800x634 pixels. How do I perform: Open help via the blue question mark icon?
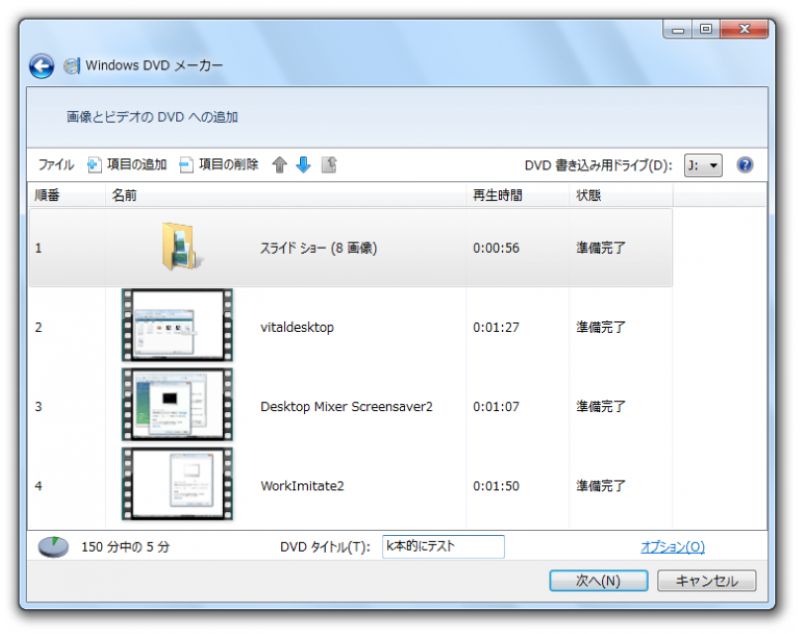tap(743, 165)
